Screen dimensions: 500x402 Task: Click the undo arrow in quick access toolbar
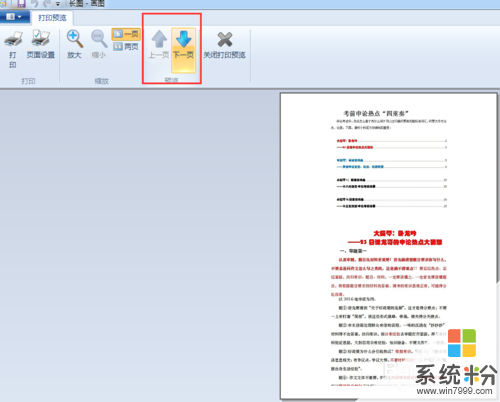(x=34, y=4)
